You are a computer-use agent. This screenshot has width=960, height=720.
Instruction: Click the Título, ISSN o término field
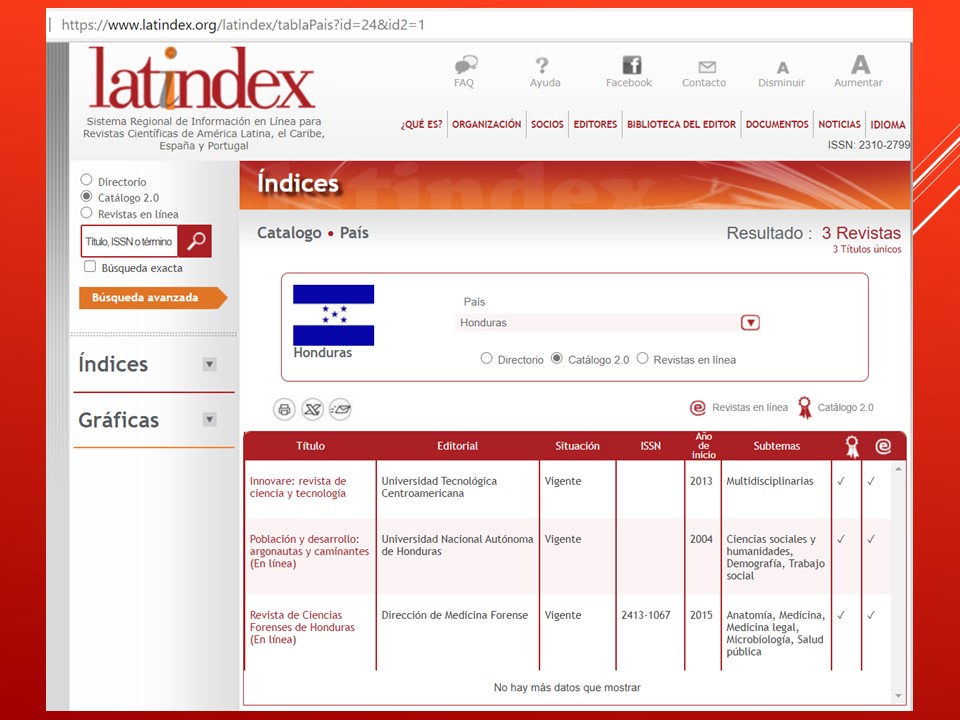point(129,241)
